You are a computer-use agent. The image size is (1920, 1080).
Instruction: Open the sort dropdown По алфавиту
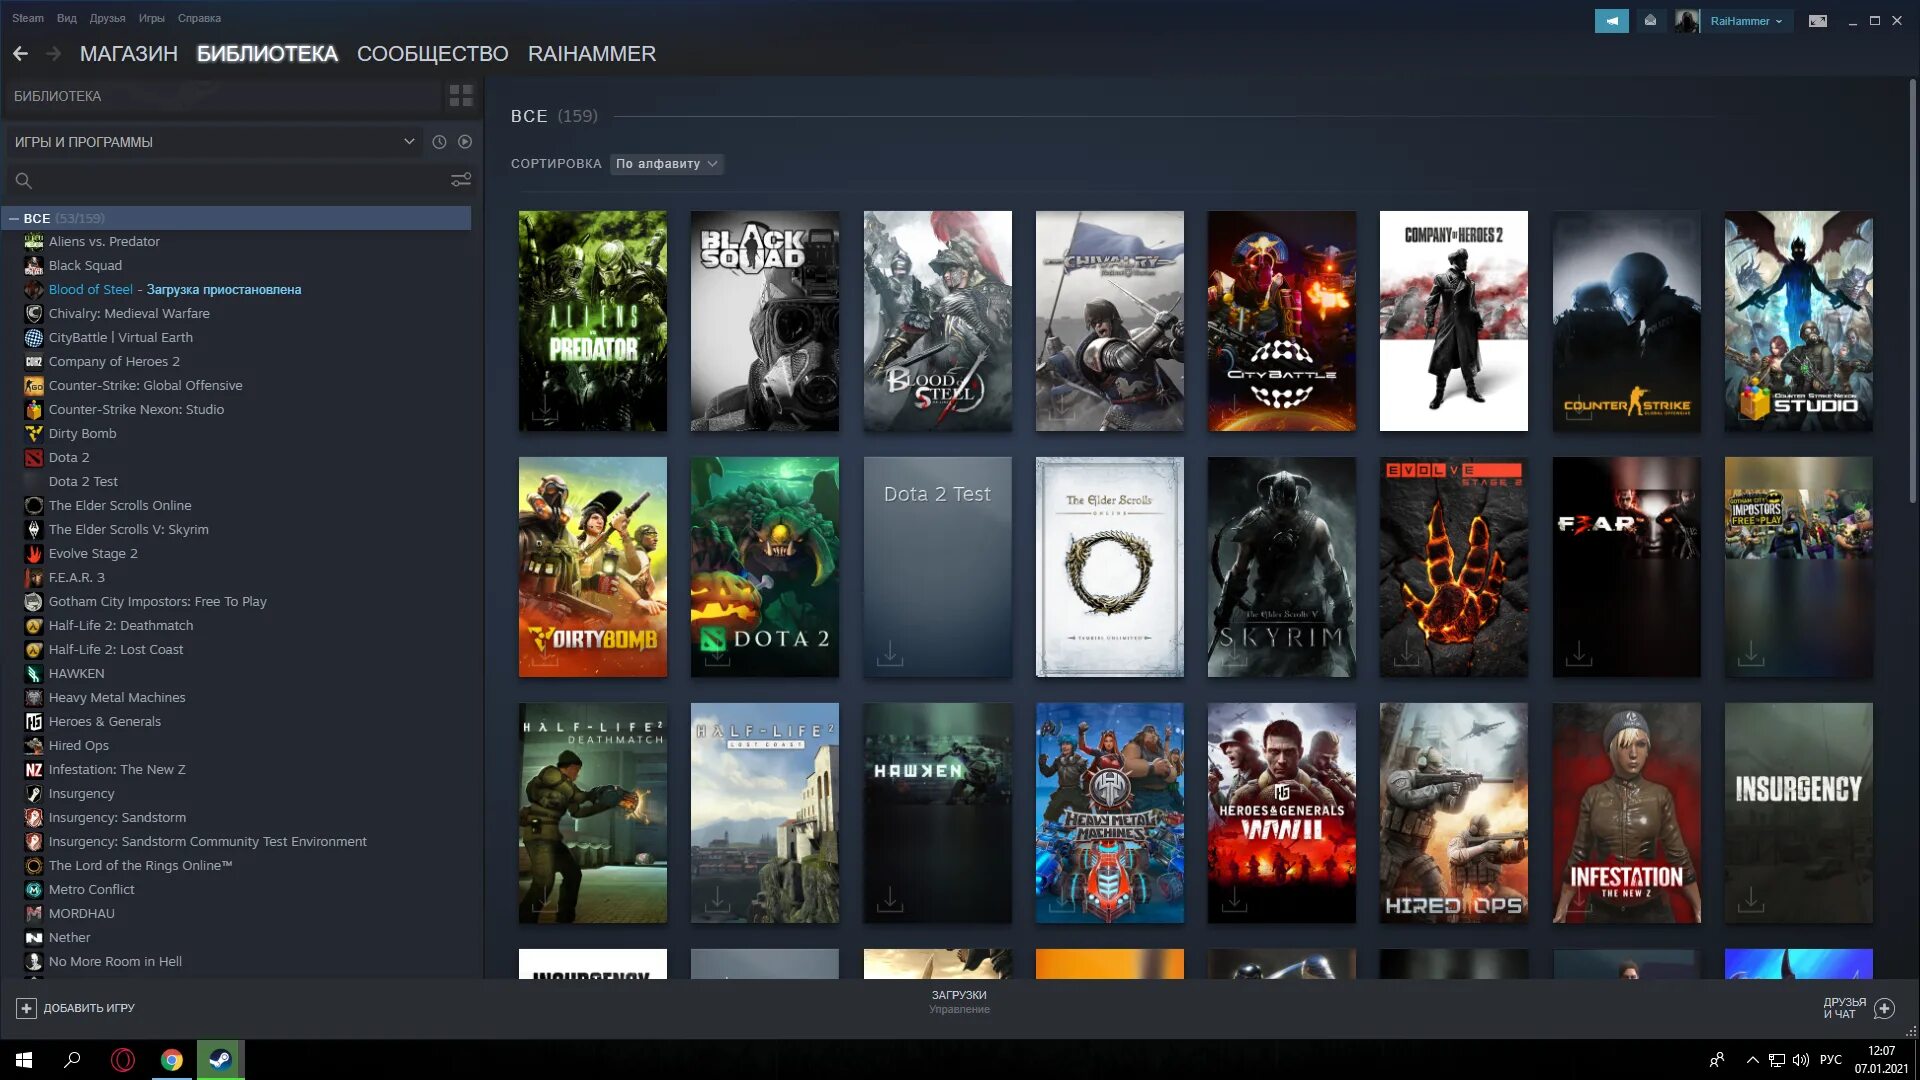pyautogui.click(x=667, y=164)
